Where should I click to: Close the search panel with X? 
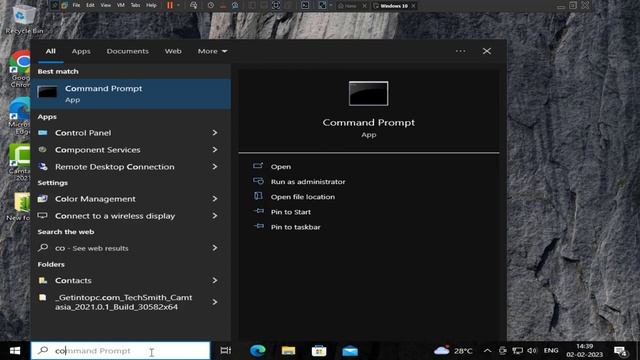click(x=487, y=51)
